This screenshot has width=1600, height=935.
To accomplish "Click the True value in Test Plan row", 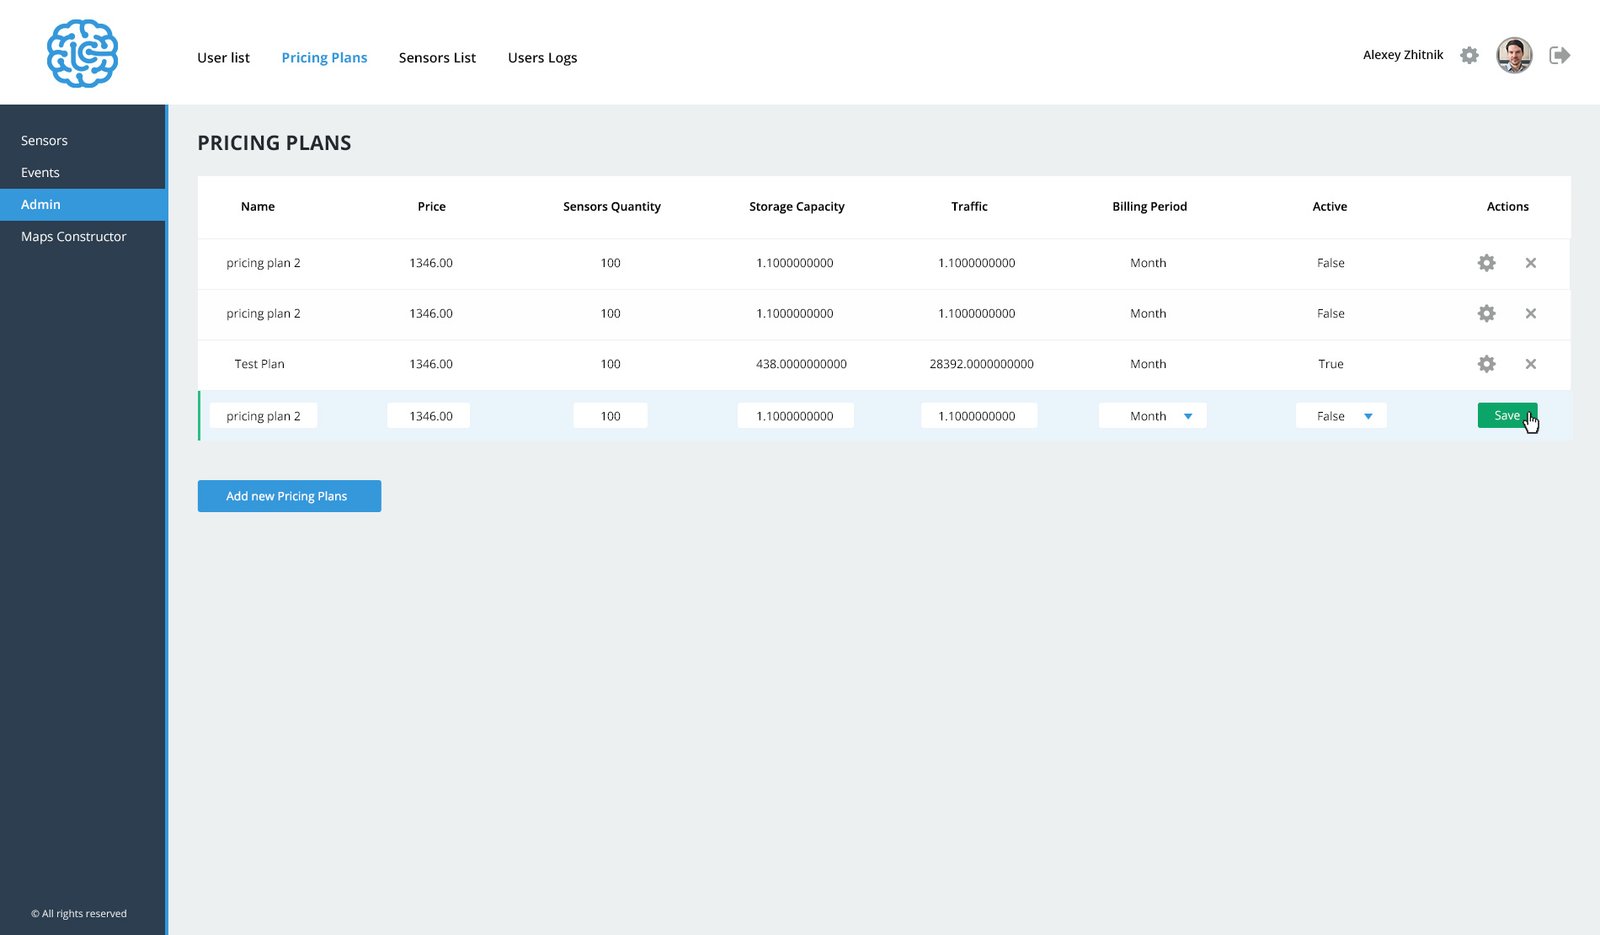I will tap(1331, 364).
